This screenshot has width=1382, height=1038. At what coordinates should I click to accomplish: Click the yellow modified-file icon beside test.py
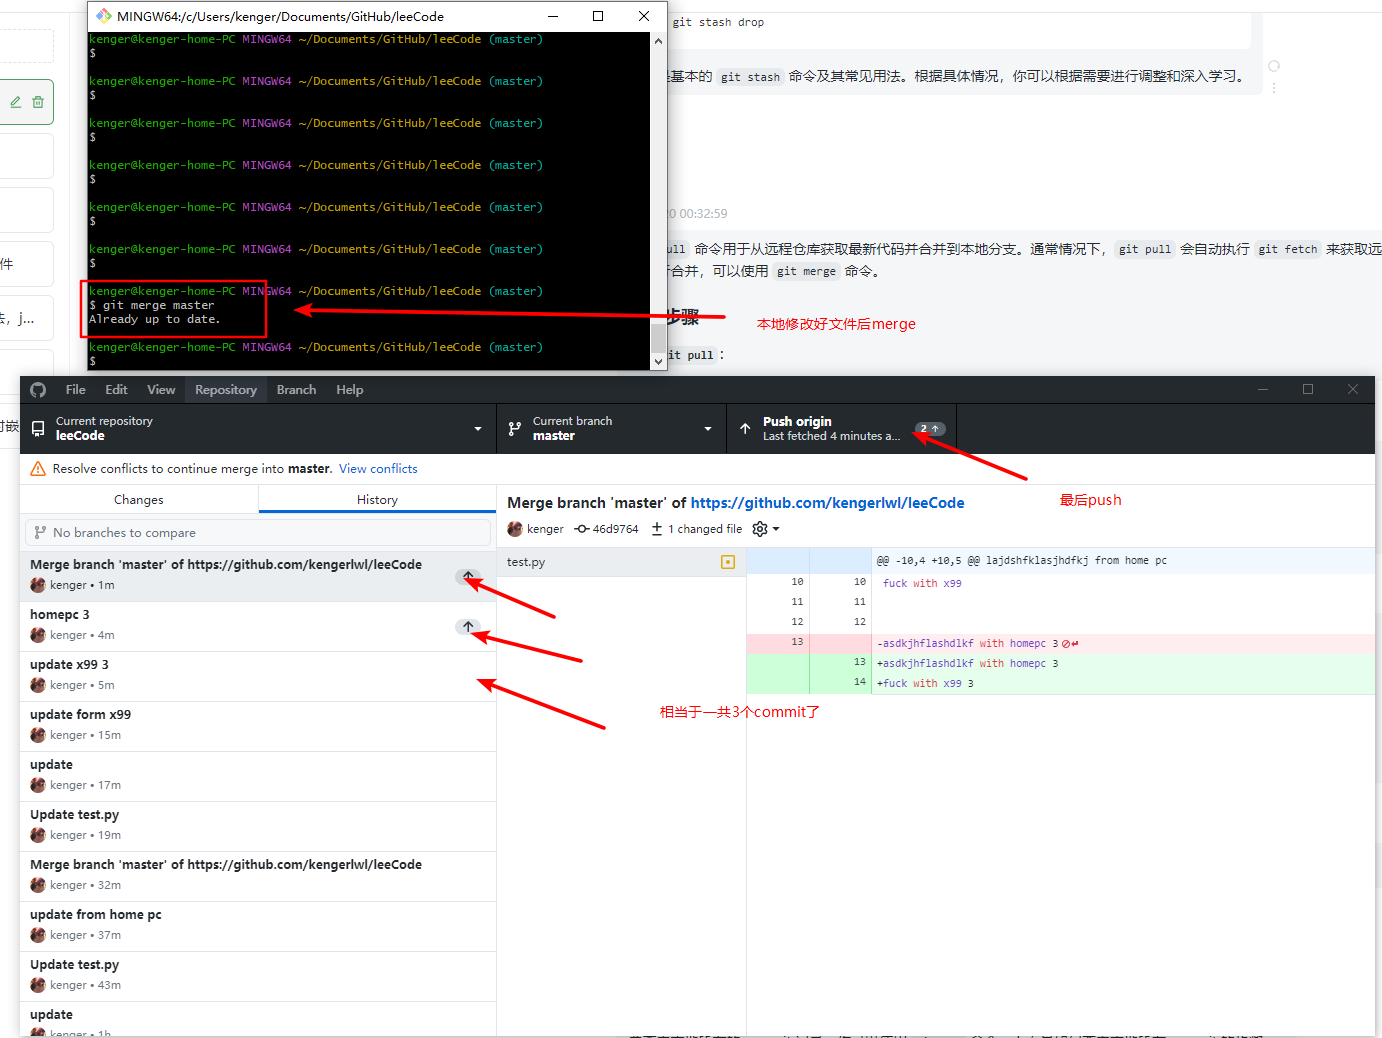727,562
